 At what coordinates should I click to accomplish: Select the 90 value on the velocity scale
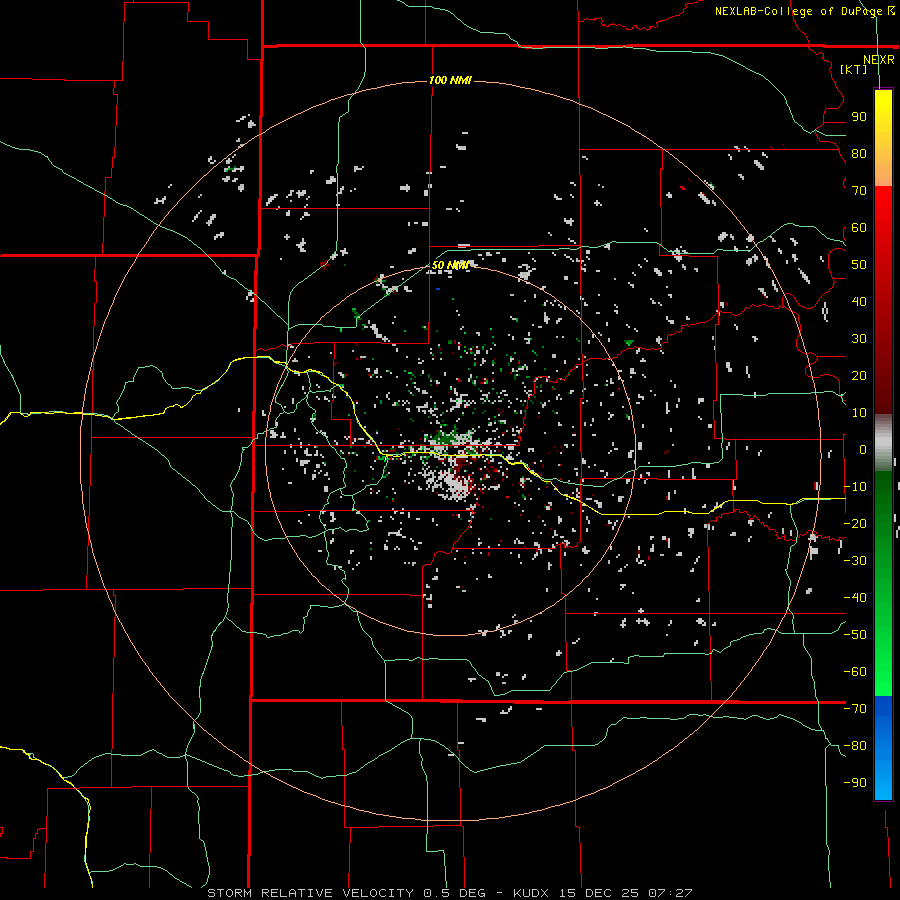pyautogui.click(x=859, y=117)
